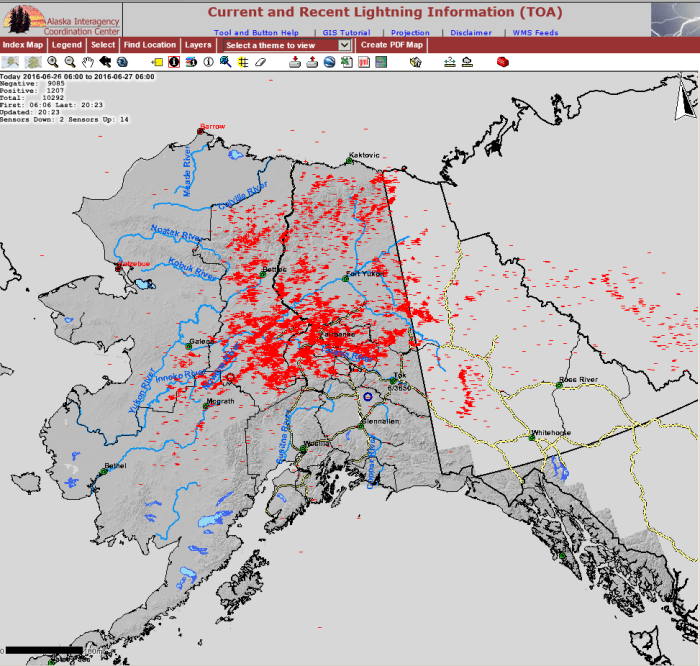The image size is (700, 666).
Task: Click the identify-all-layers stacked info icon
Action: tap(191, 62)
